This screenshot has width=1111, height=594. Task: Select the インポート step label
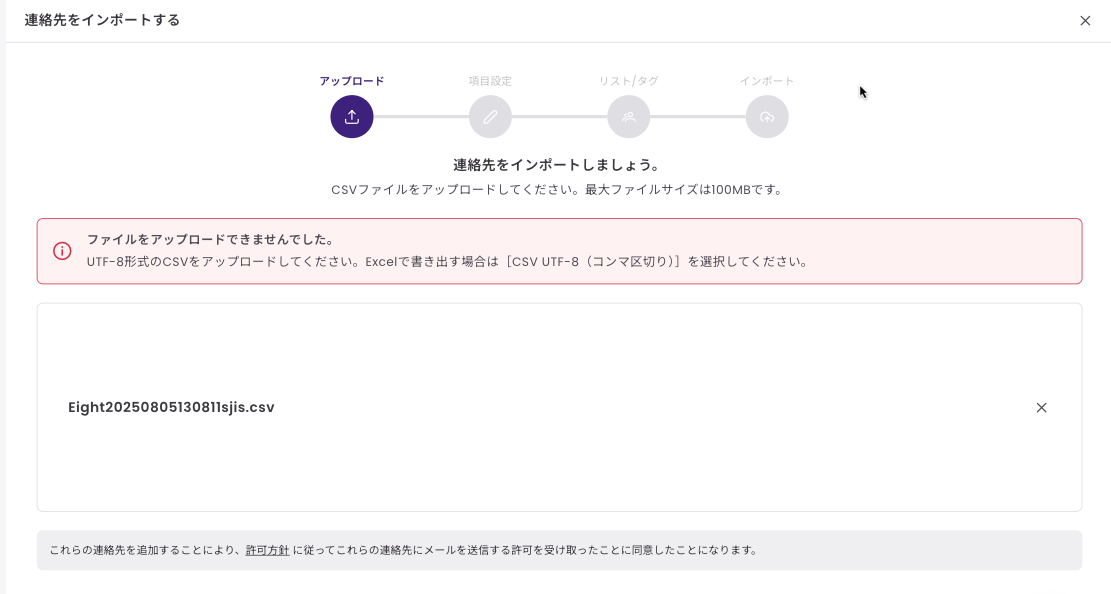coord(767,81)
